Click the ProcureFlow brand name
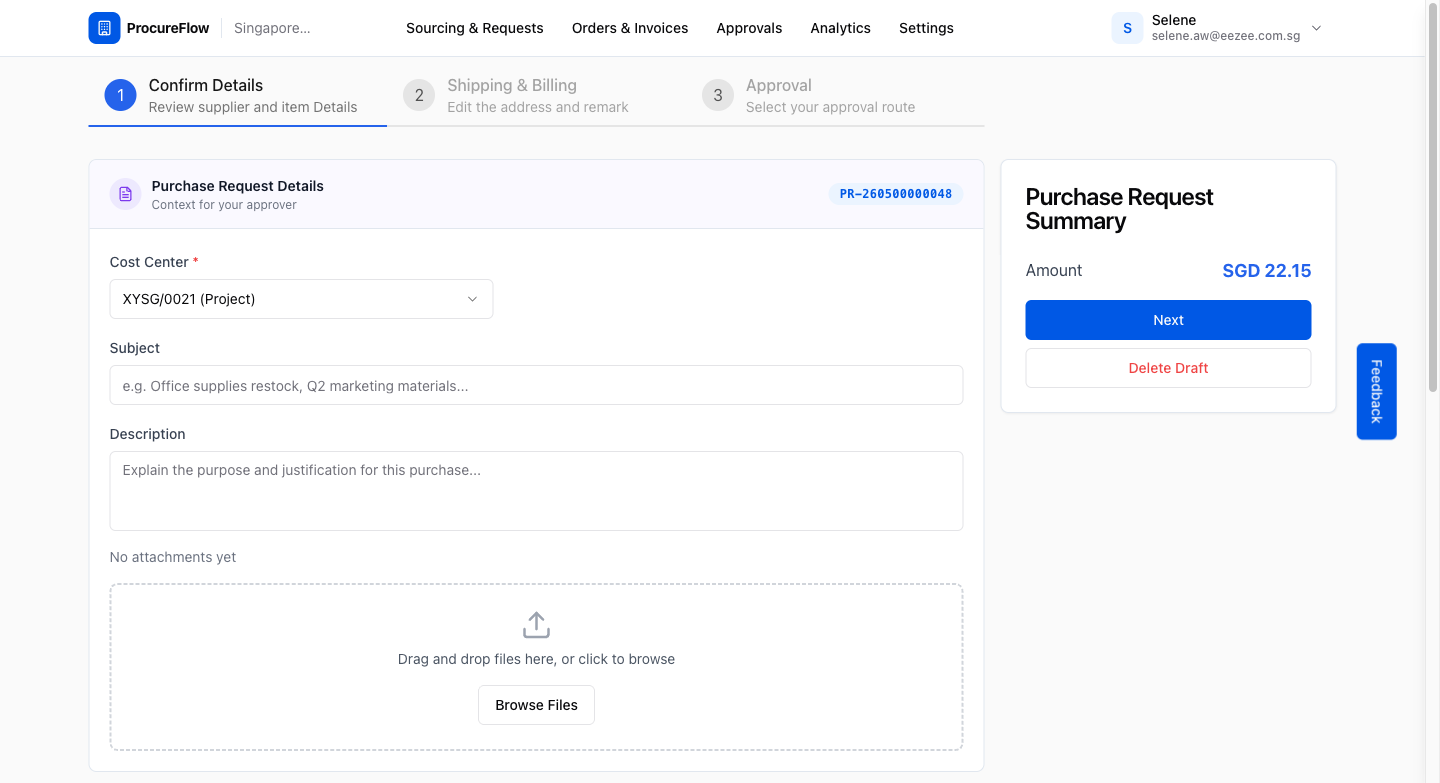 pyautogui.click(x=168, y=28)
